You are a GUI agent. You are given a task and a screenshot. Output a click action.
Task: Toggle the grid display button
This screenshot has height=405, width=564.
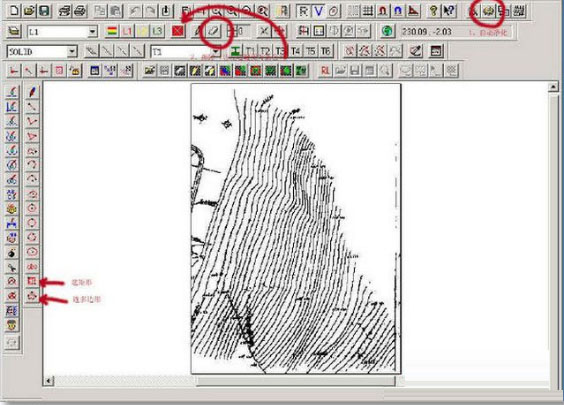coord(367,11)
